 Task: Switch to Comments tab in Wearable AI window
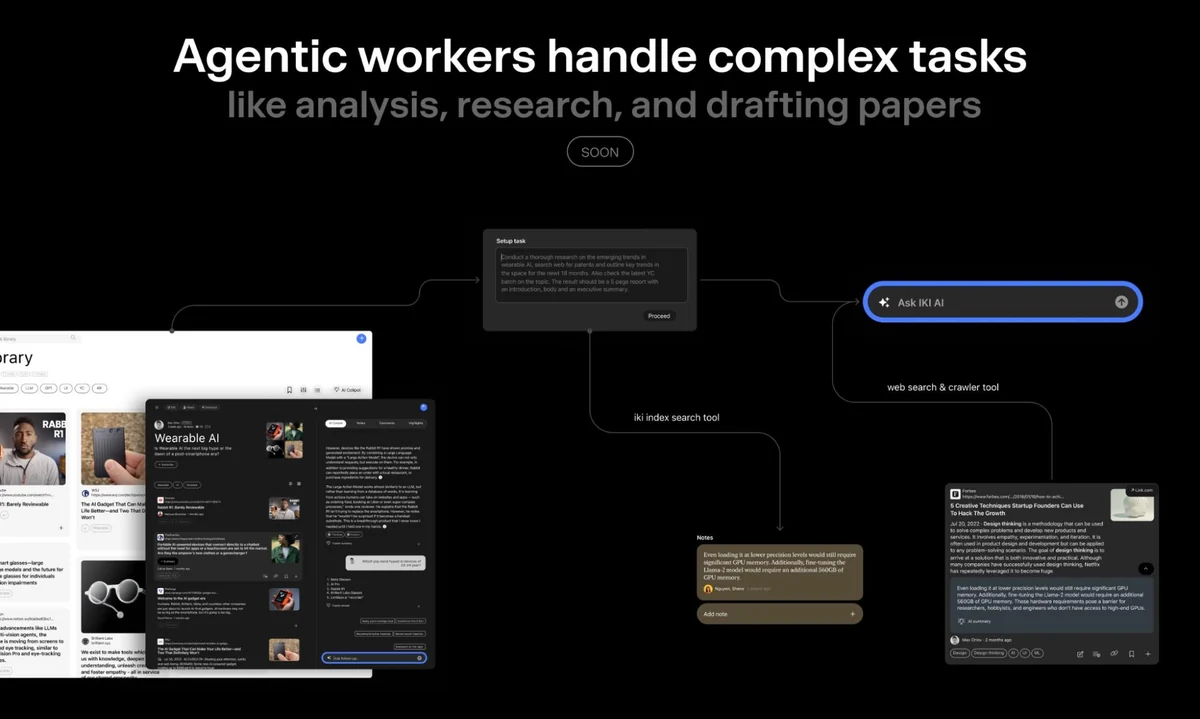coord(387,423)
